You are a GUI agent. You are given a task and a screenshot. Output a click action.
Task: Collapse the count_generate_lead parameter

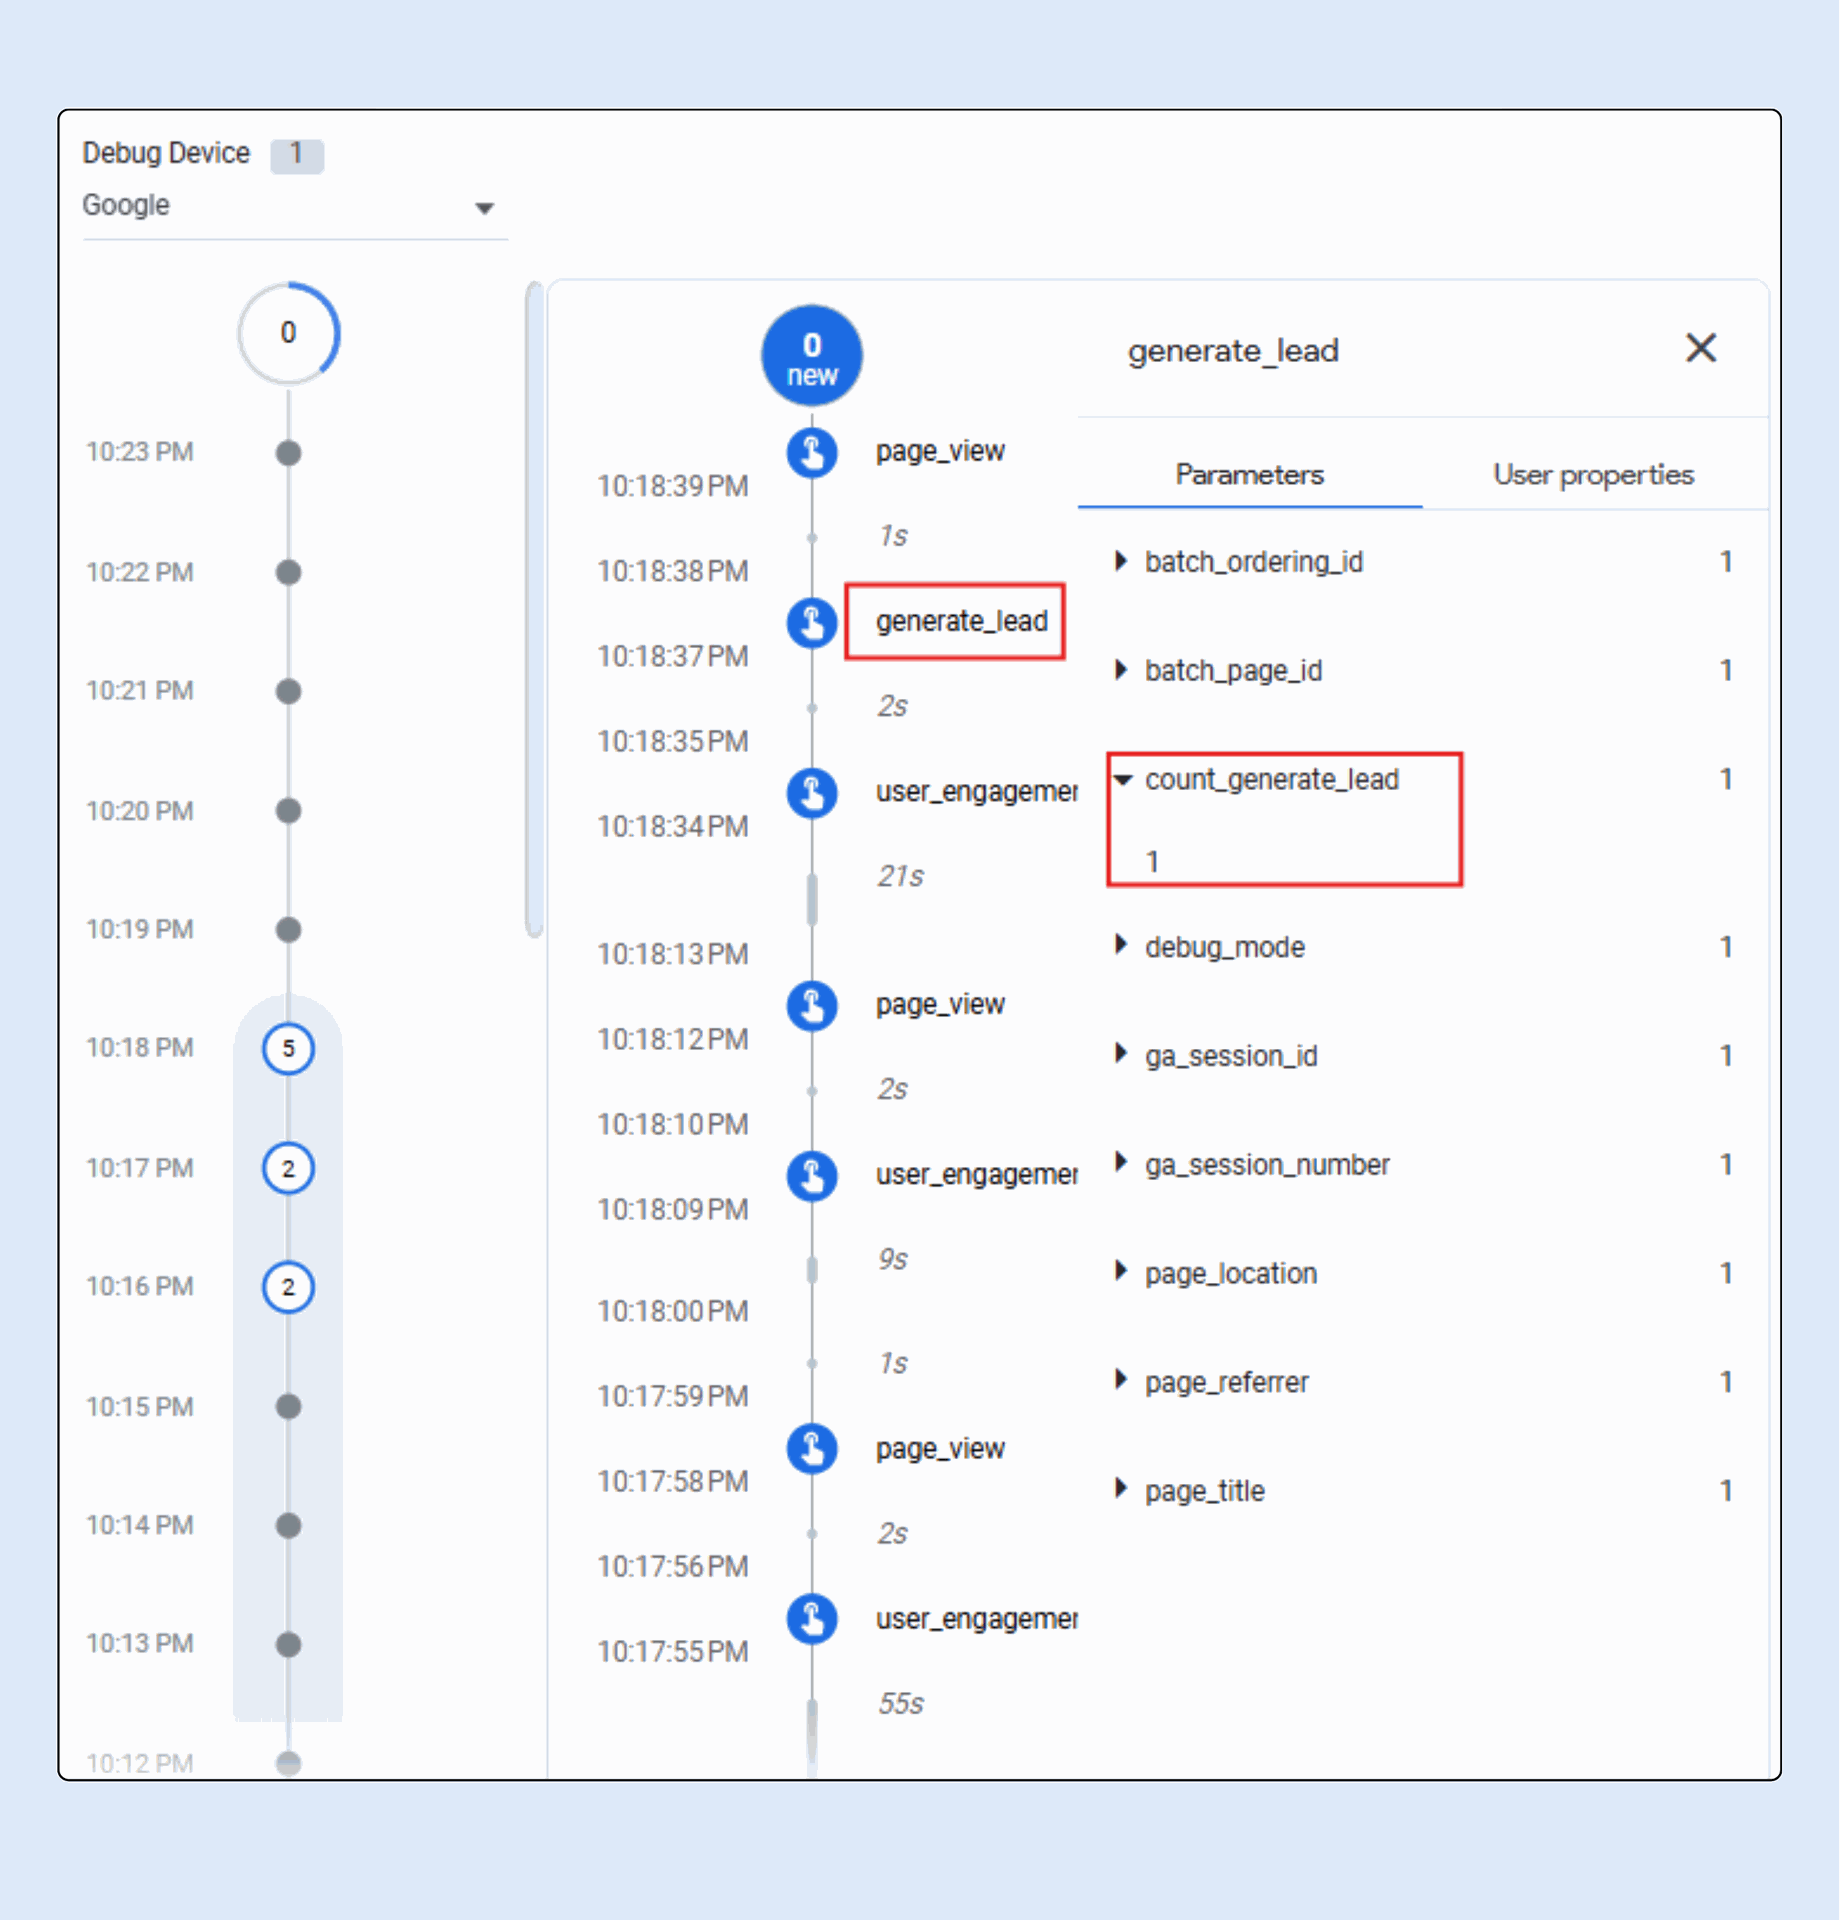click(x=1122, y=780)
